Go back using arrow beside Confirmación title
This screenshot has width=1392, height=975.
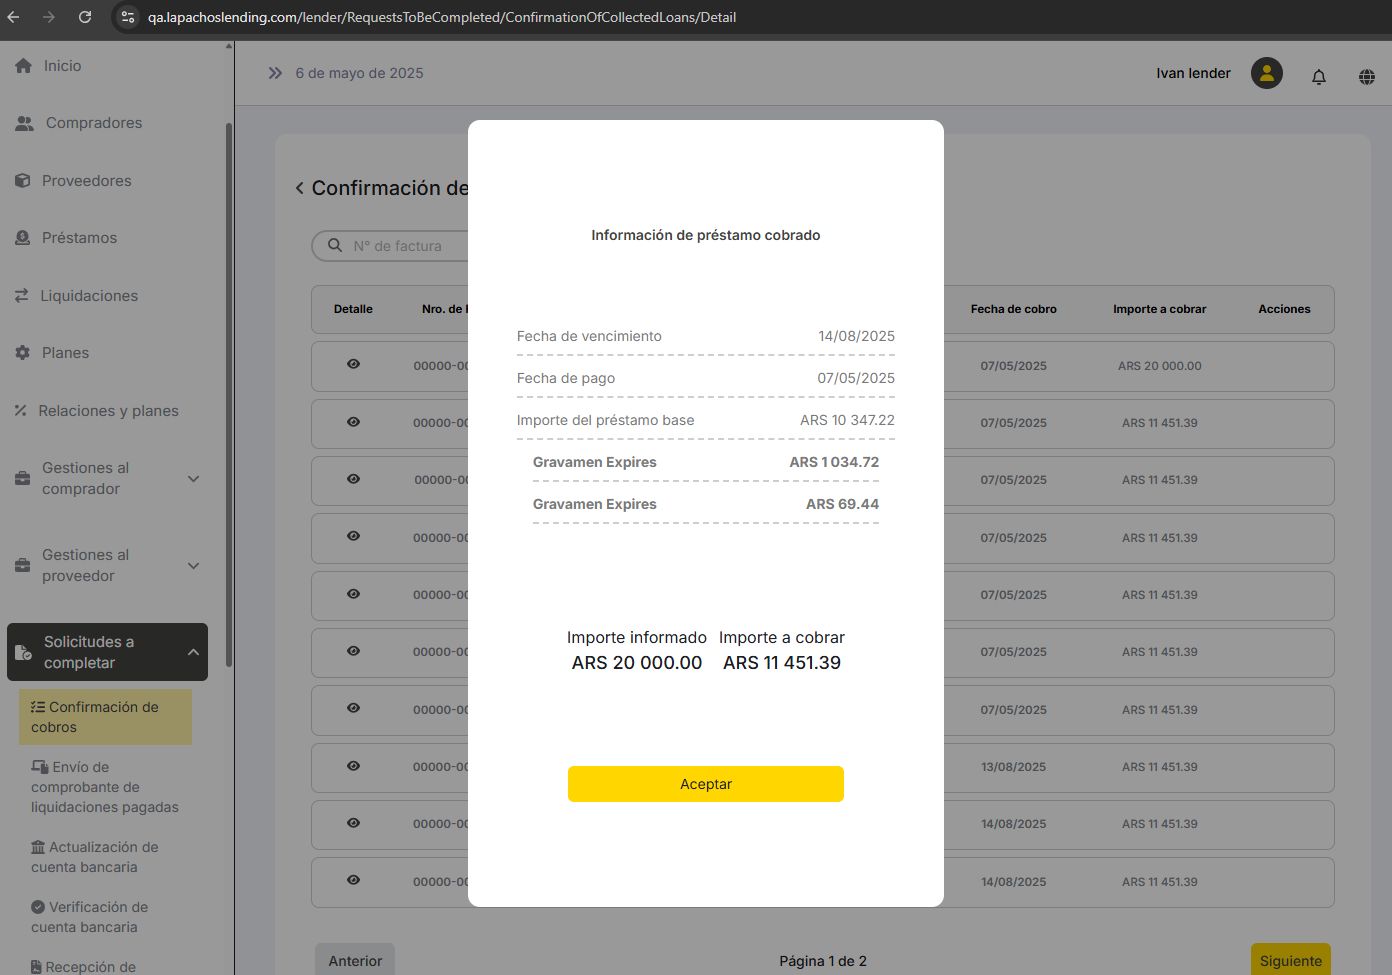click(x=299, y=188)
